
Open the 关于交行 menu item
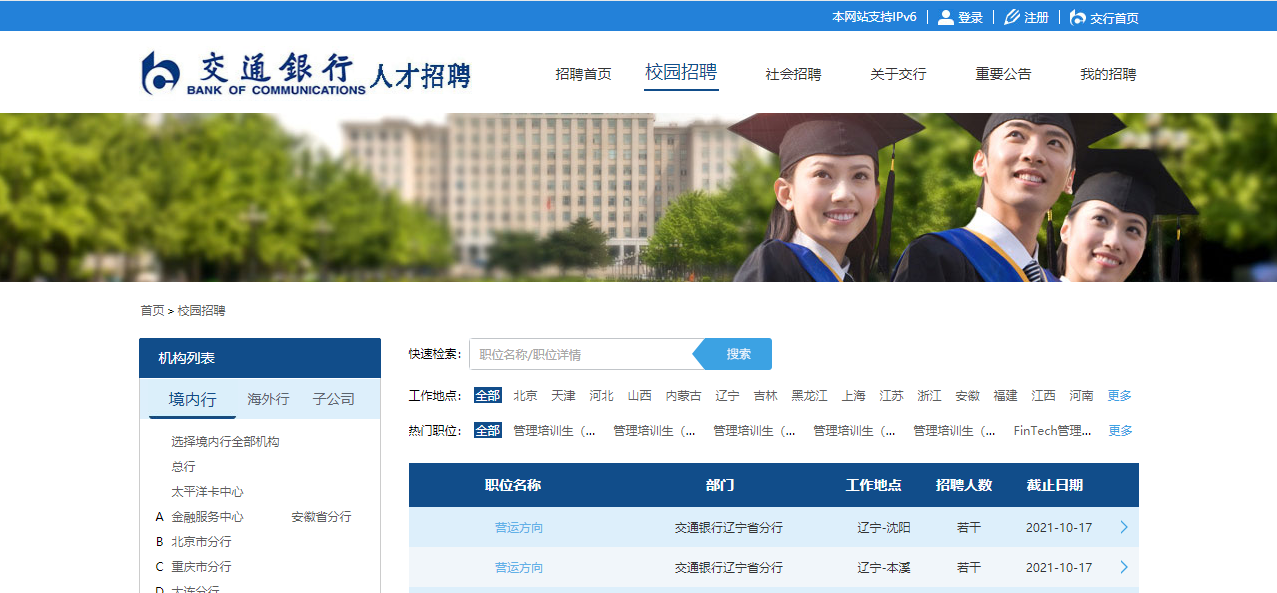click(x=898, y=74)
